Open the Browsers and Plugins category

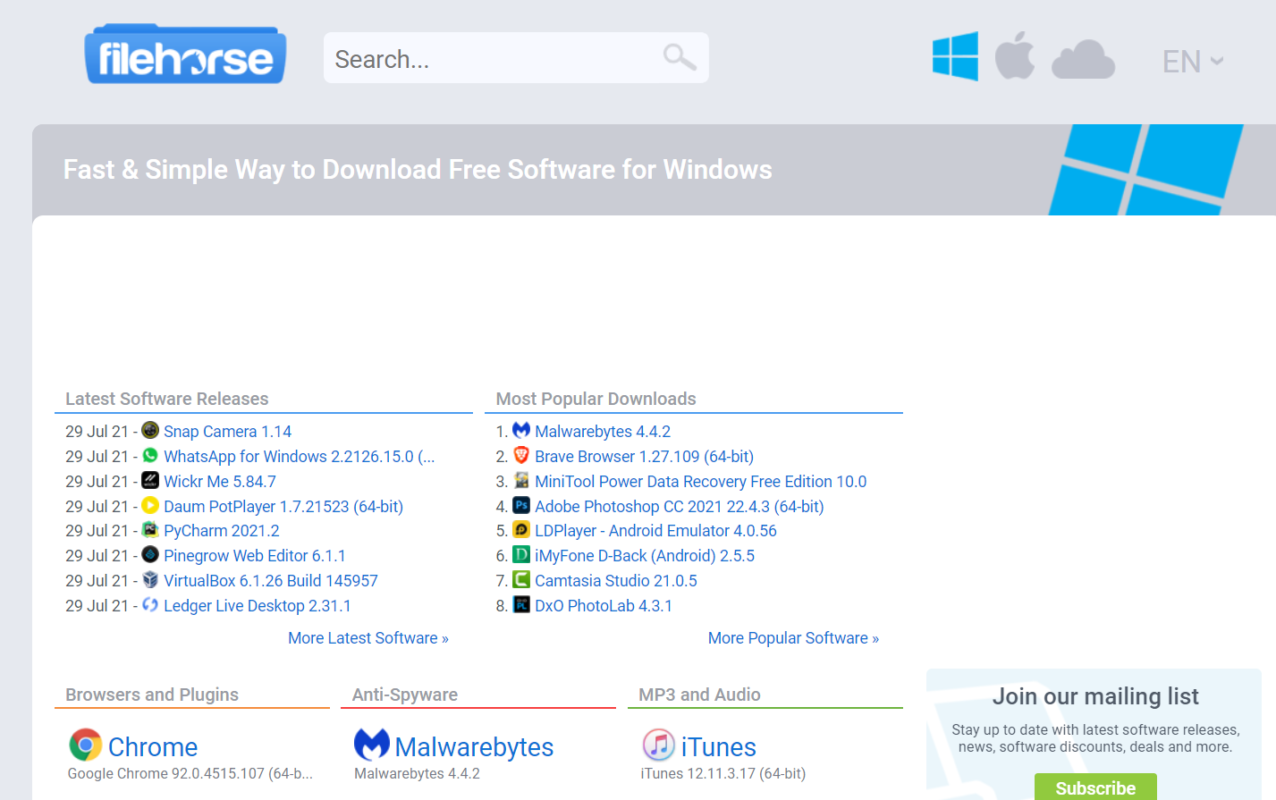pos(152,695)
